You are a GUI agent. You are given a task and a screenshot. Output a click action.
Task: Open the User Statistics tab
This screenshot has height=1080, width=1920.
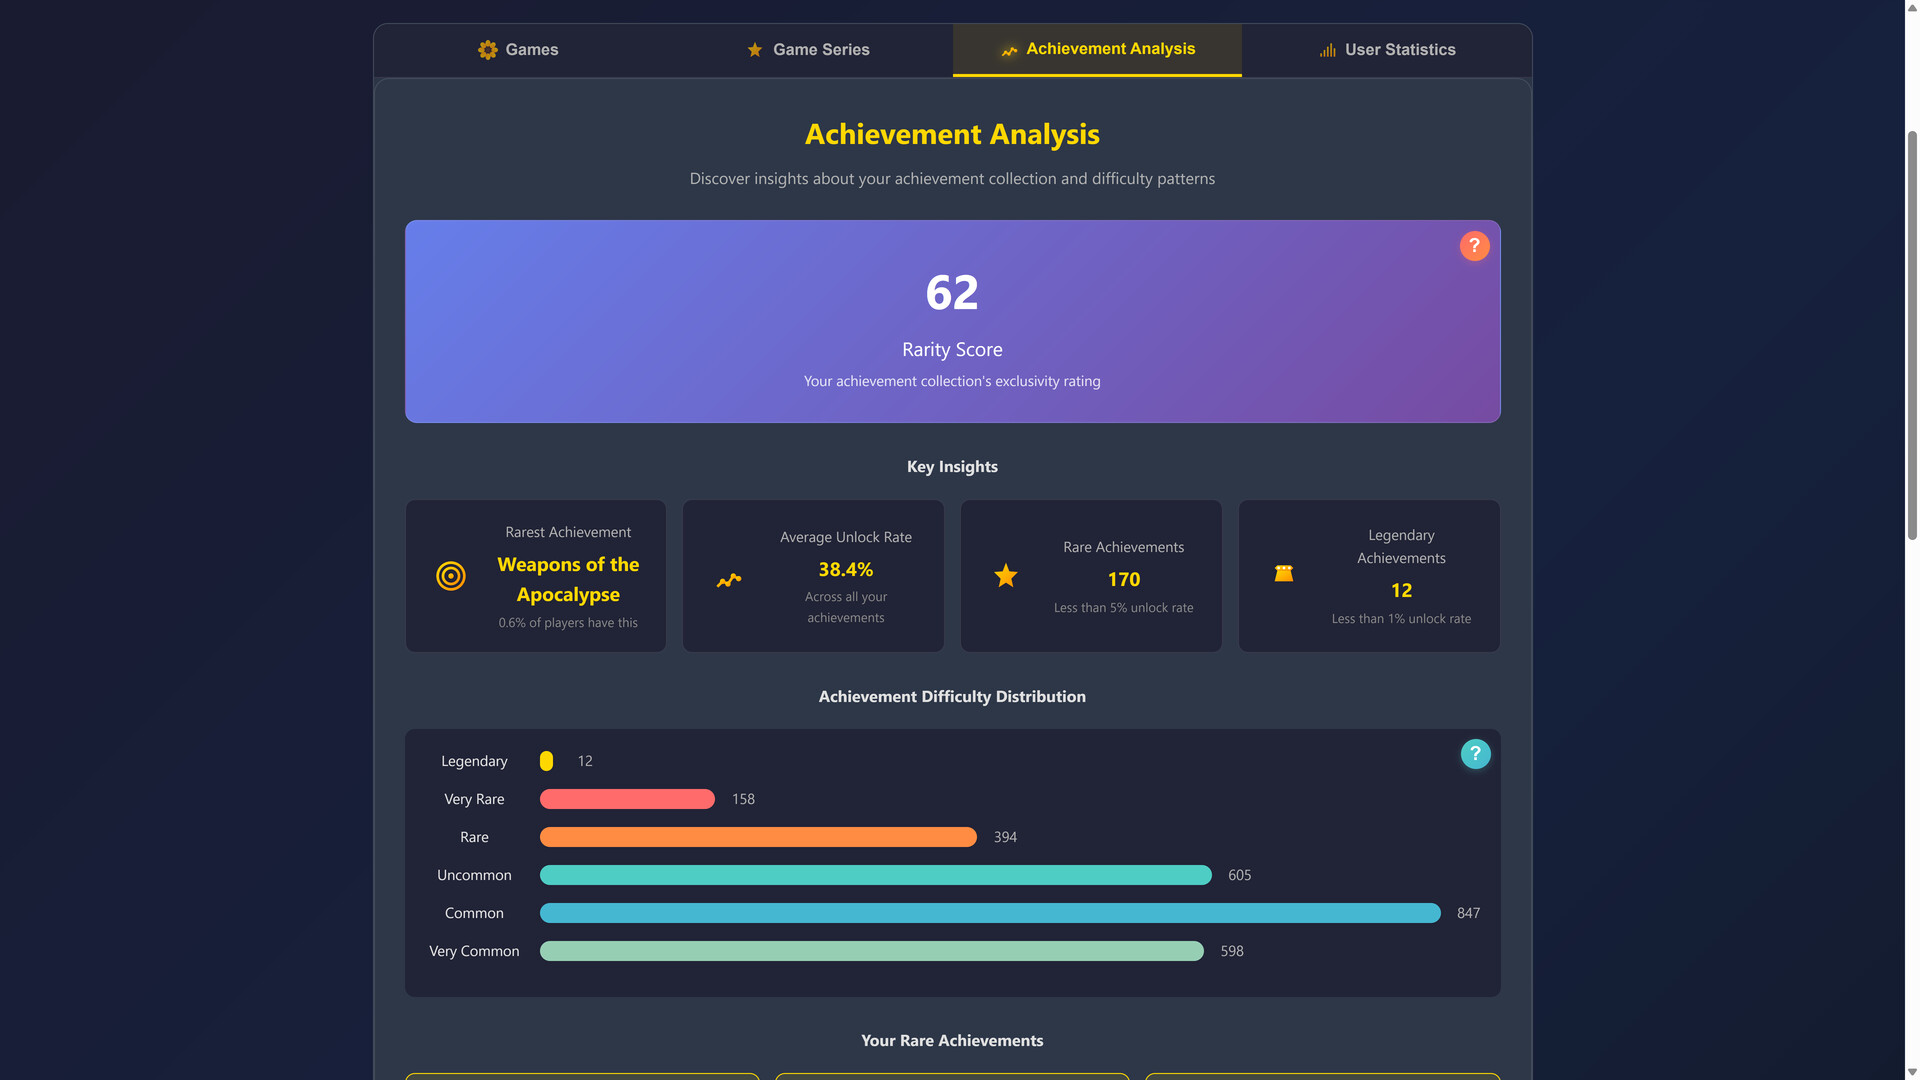[x=1387, y=50]
